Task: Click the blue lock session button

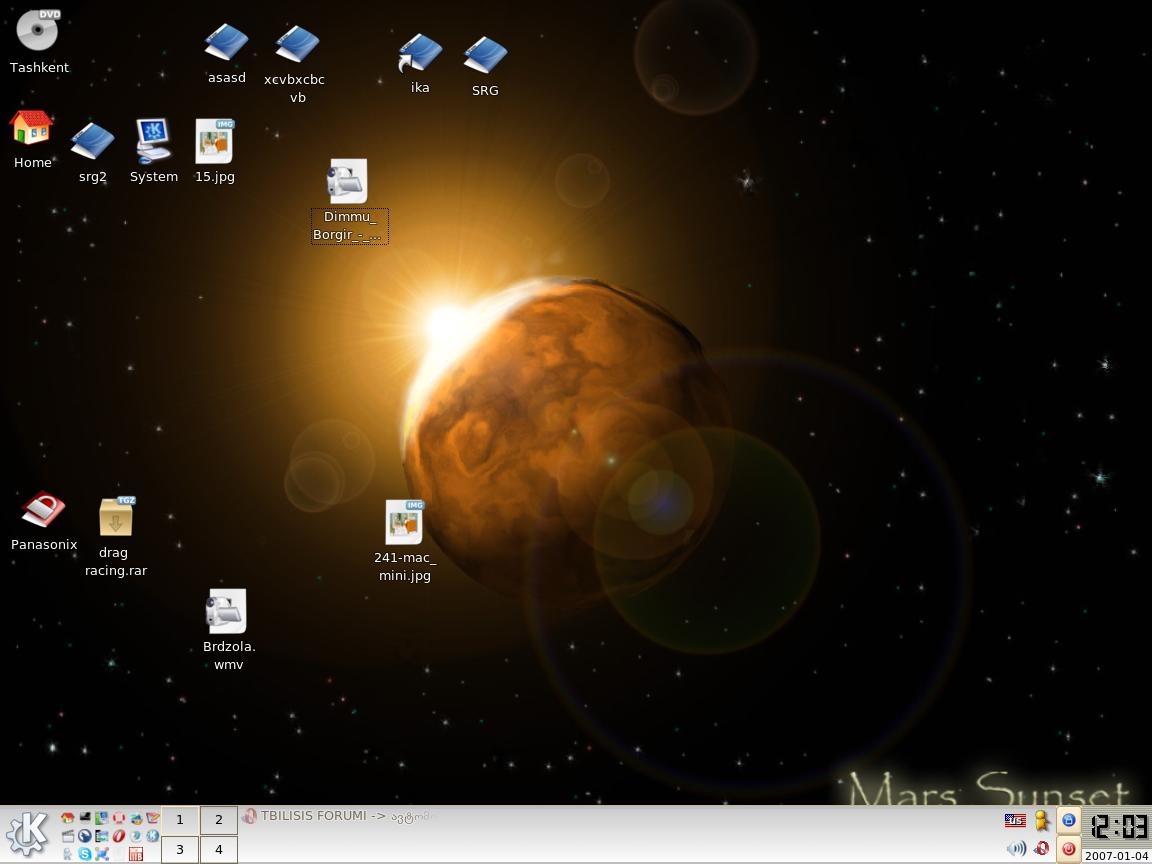Action: click(x=1068, y=821)
